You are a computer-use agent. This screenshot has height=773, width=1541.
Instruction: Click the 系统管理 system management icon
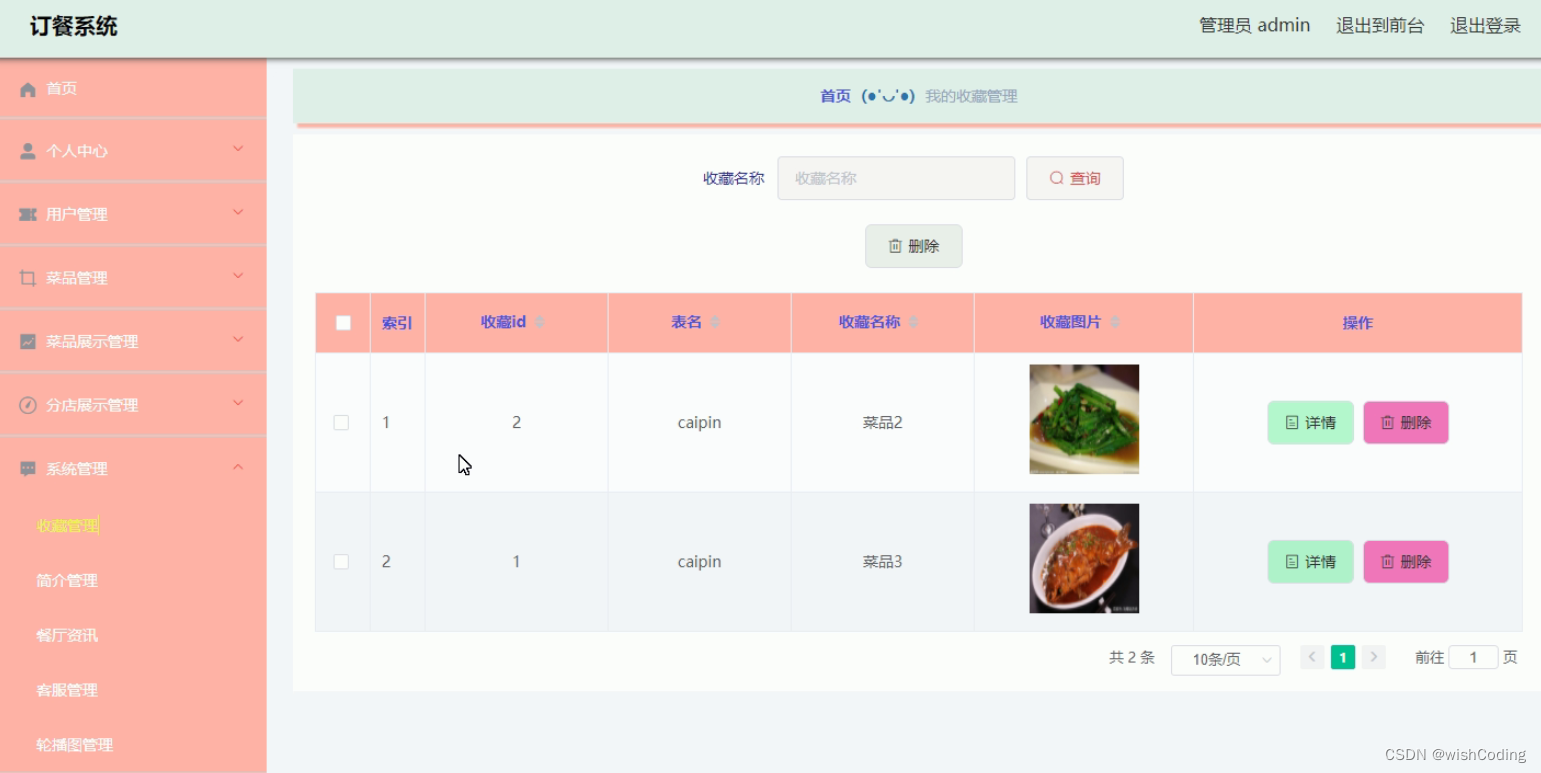point(25,467)
